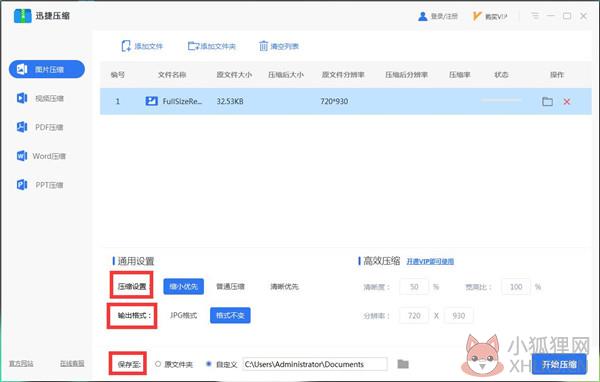Open the hamburger menu icon in title bar
This screenshot has width=600, height=382.
click(x=535, y=16)
